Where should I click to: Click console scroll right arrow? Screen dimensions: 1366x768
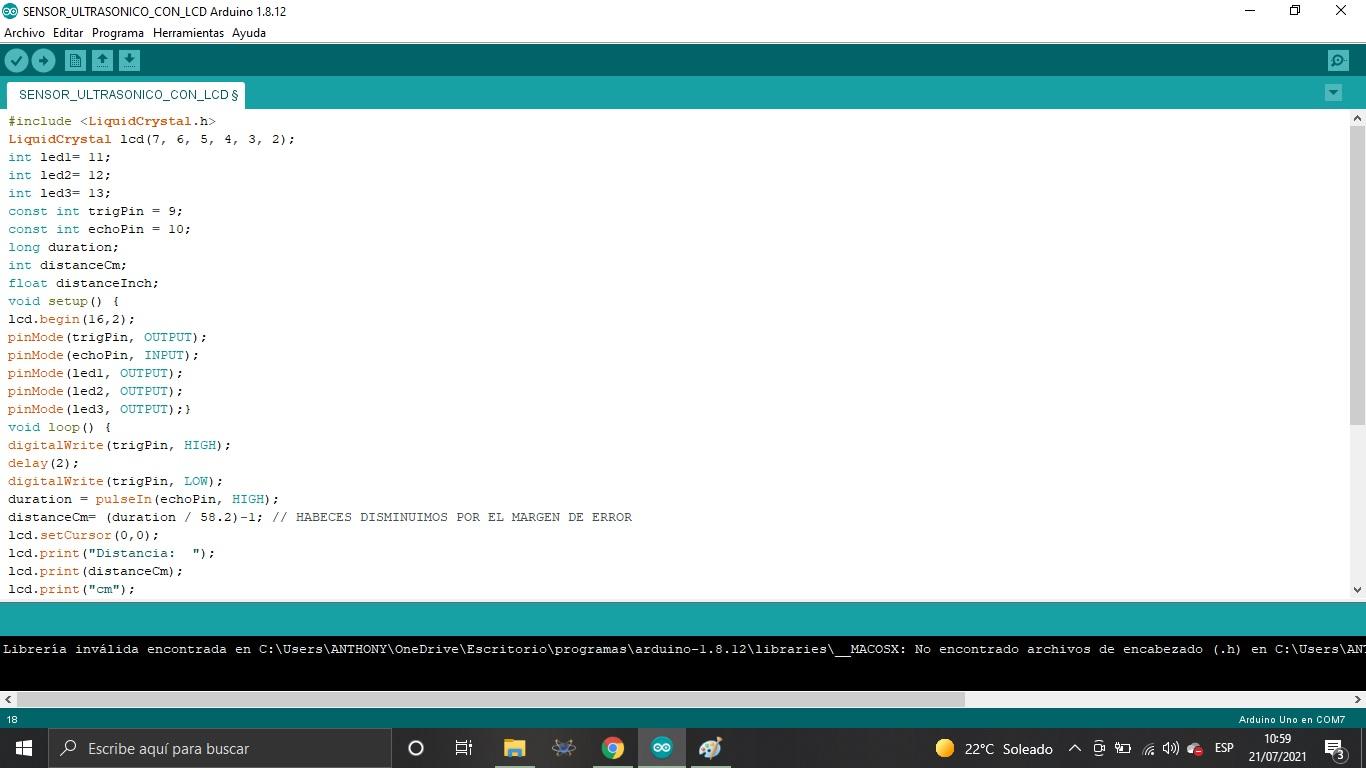click(x=1357, y=700)
